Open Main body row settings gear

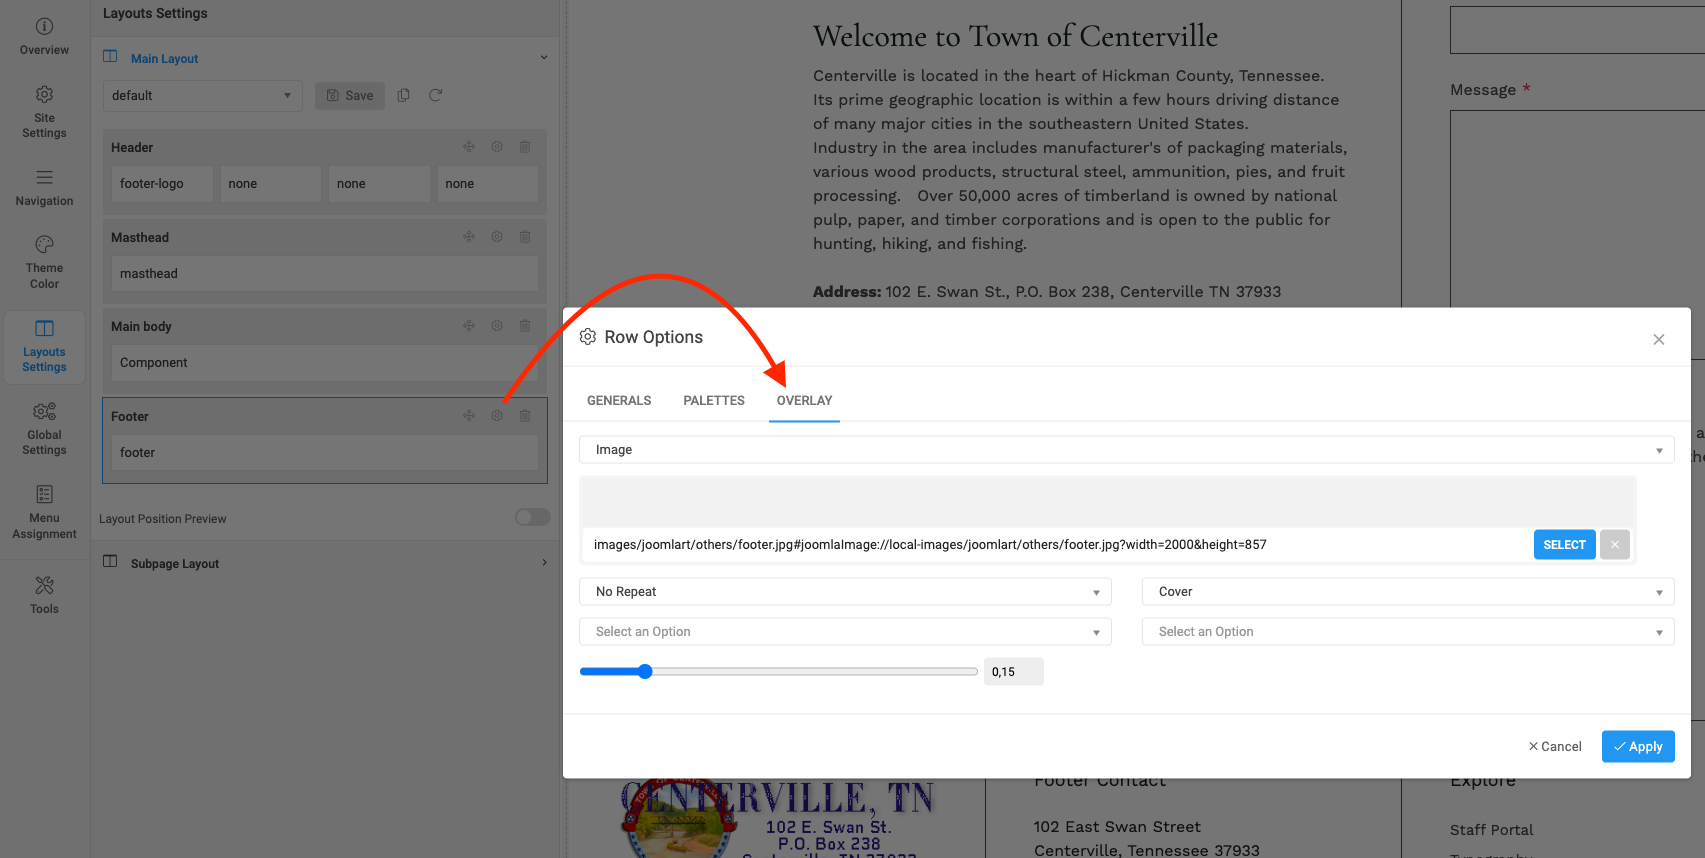(497, 326)
